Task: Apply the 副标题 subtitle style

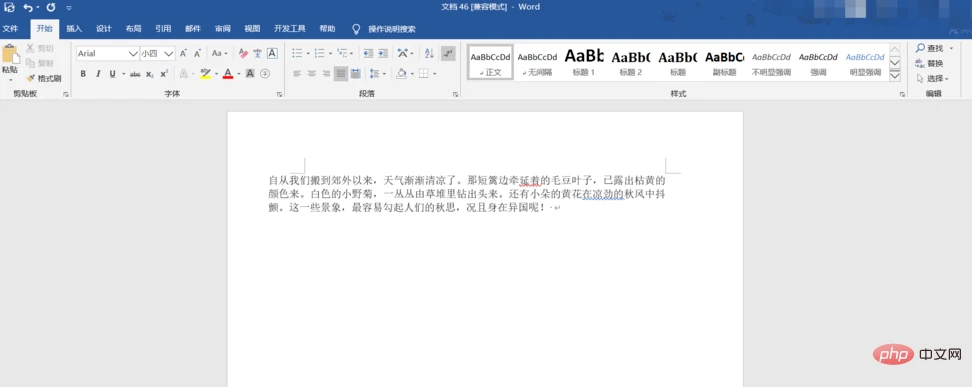Action: (x=725, y=62)
